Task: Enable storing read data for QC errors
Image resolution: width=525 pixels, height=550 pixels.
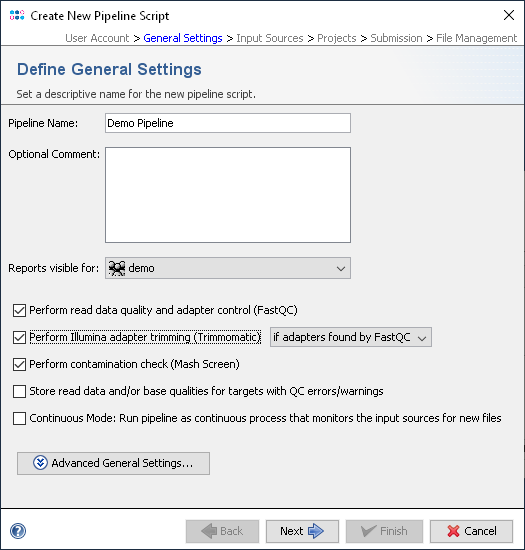Action: pyautogui.click(x=19, y=391)
